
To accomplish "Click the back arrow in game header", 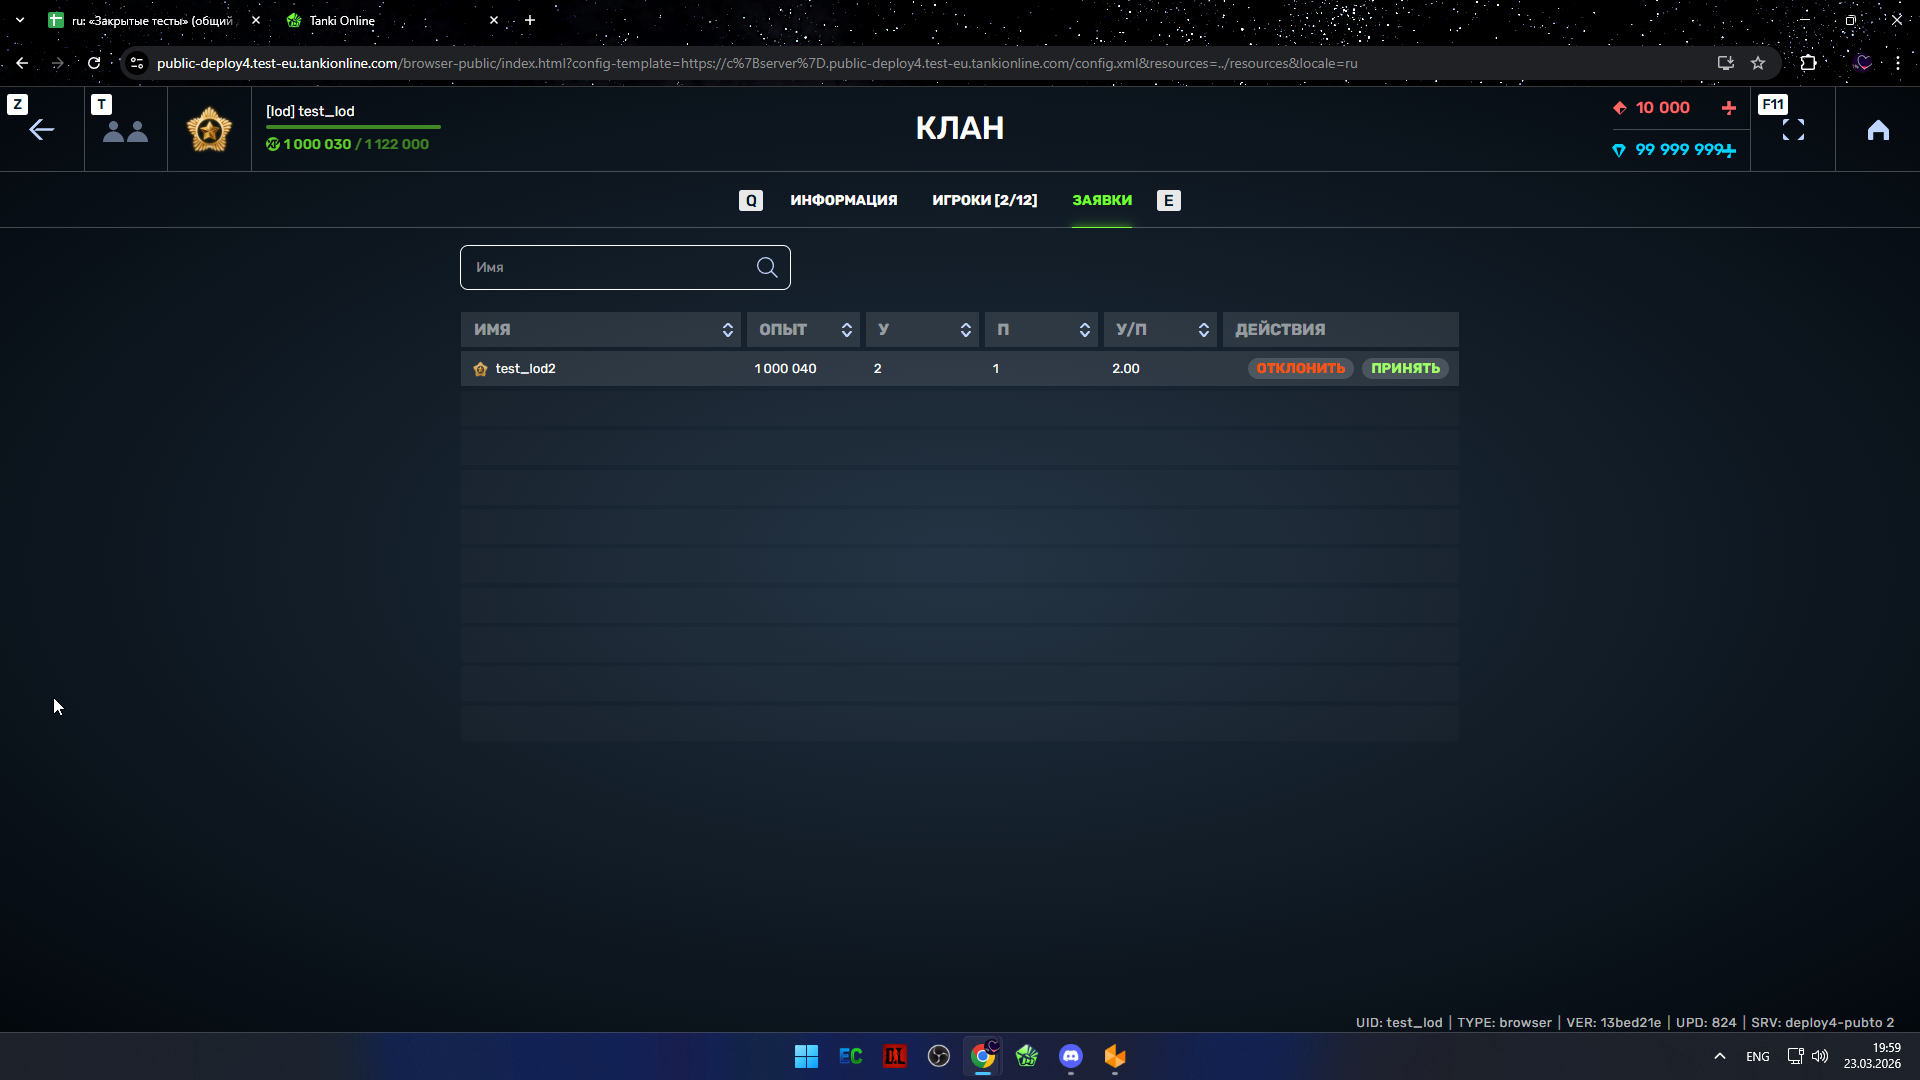I will pos(41,130).
